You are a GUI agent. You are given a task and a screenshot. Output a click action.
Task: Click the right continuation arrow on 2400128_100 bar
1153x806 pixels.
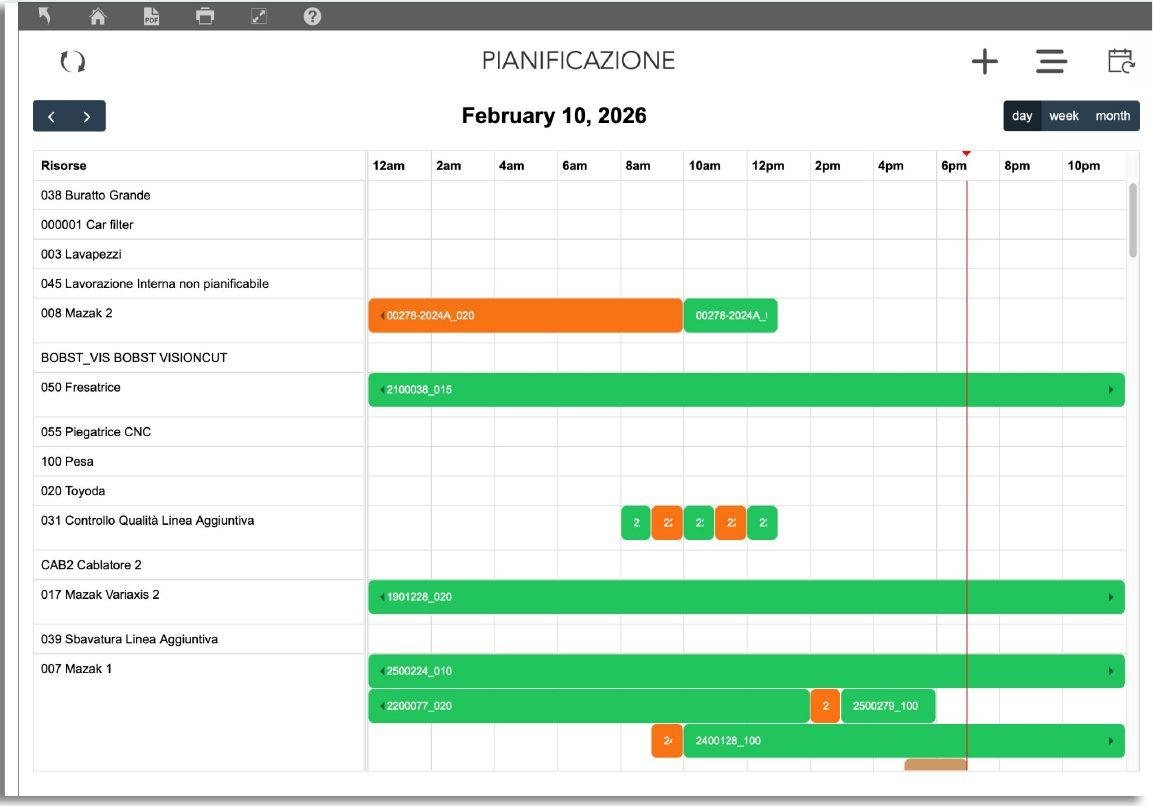tap(1110, 741)
